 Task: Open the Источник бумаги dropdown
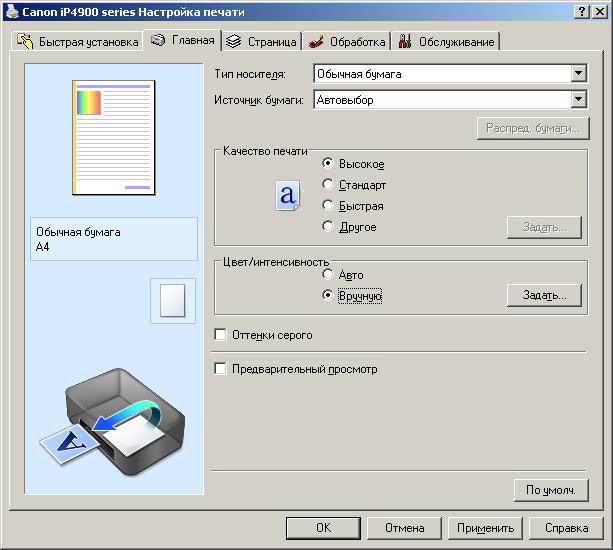pyautogui.click(x=578, y=99)
